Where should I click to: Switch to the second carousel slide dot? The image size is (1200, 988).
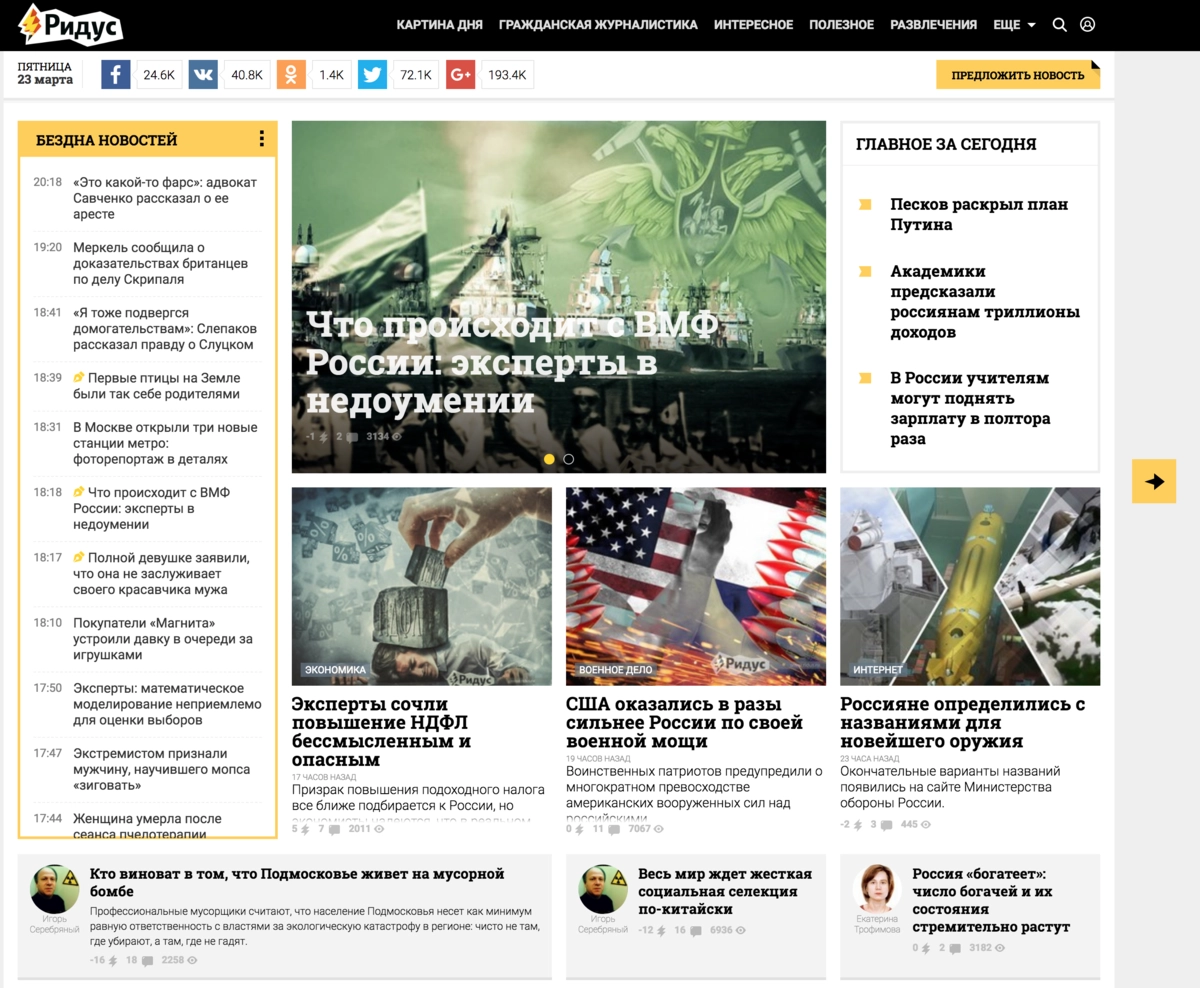click(569, 459)
